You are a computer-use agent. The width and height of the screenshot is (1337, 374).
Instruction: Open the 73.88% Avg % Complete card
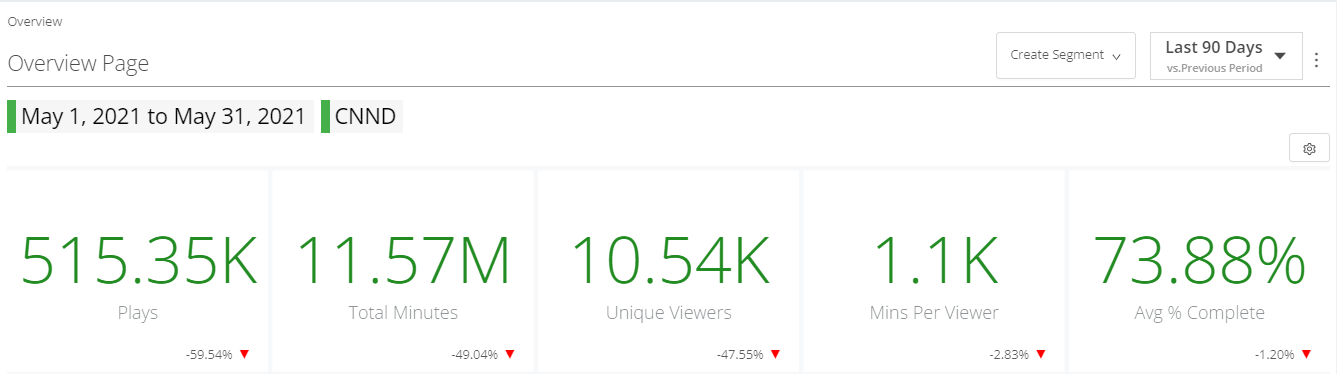[x=1200, y=270]
